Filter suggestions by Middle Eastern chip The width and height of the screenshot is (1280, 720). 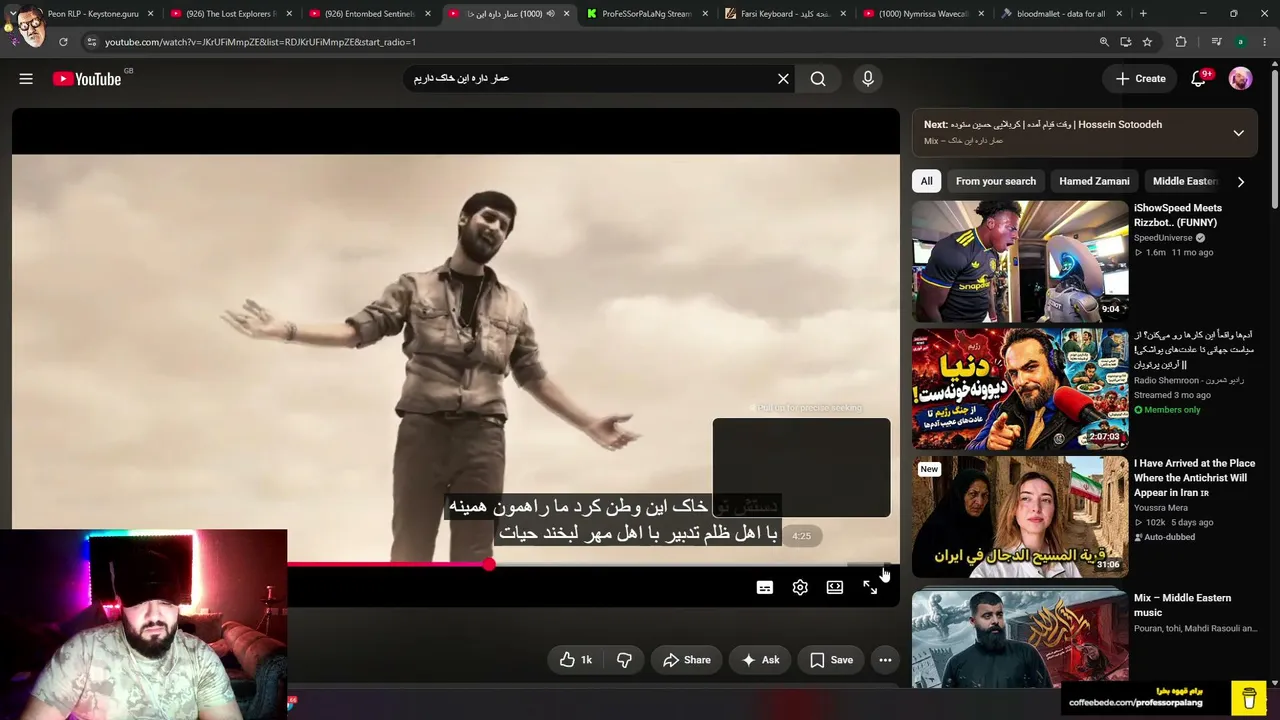(1185, 181)
